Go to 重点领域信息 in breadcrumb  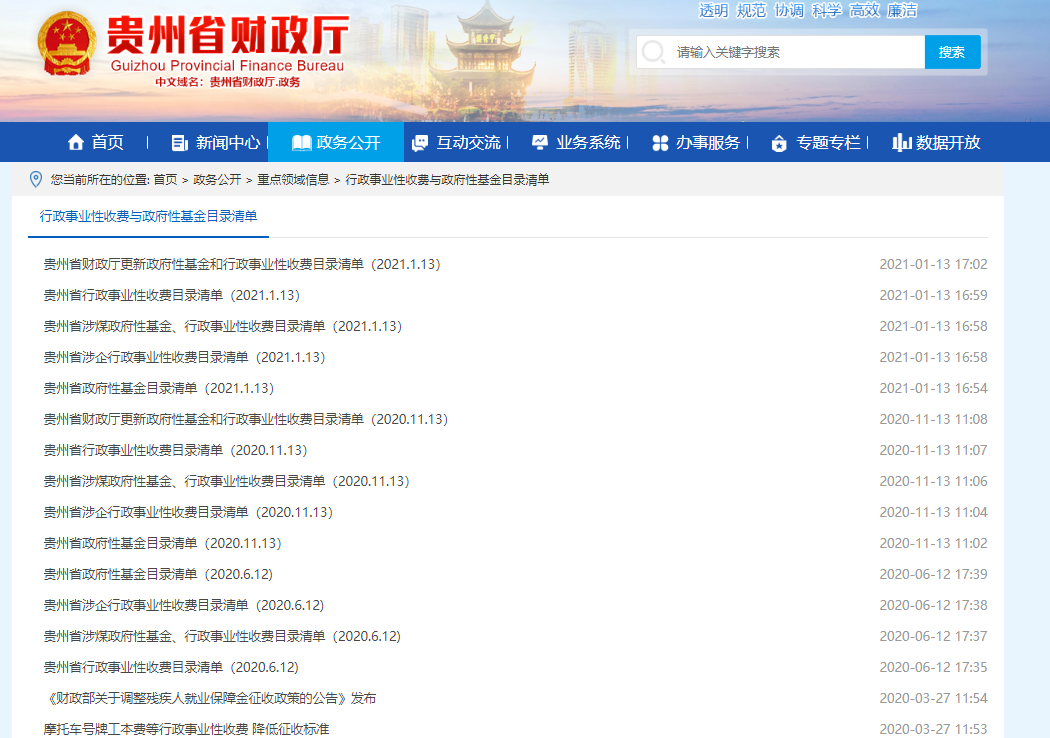pyautogui.click(x=293, y=180)
